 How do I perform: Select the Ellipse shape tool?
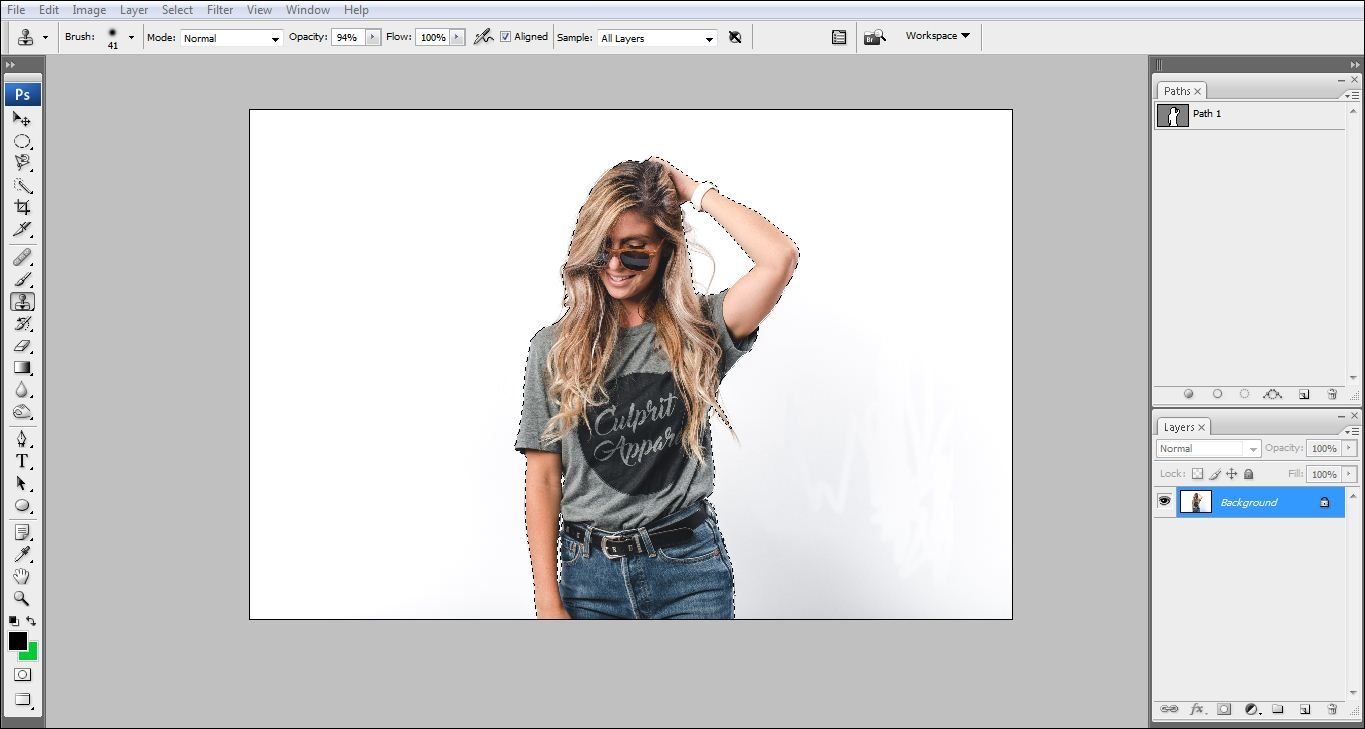[22, 505]
